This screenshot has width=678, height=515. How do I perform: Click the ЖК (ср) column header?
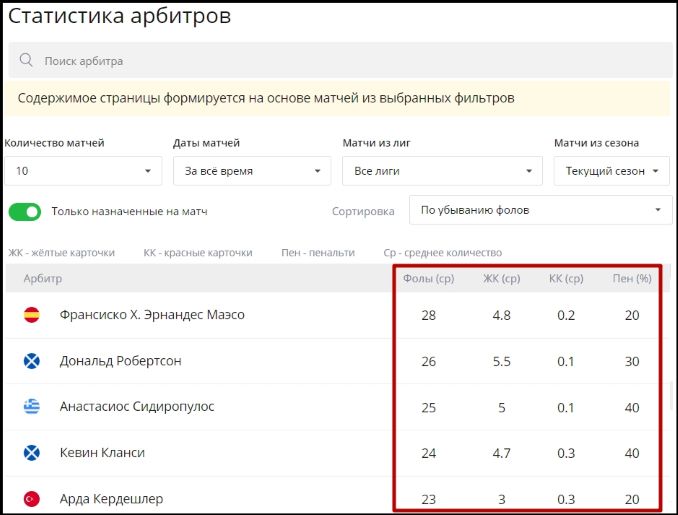click(501, 278)
